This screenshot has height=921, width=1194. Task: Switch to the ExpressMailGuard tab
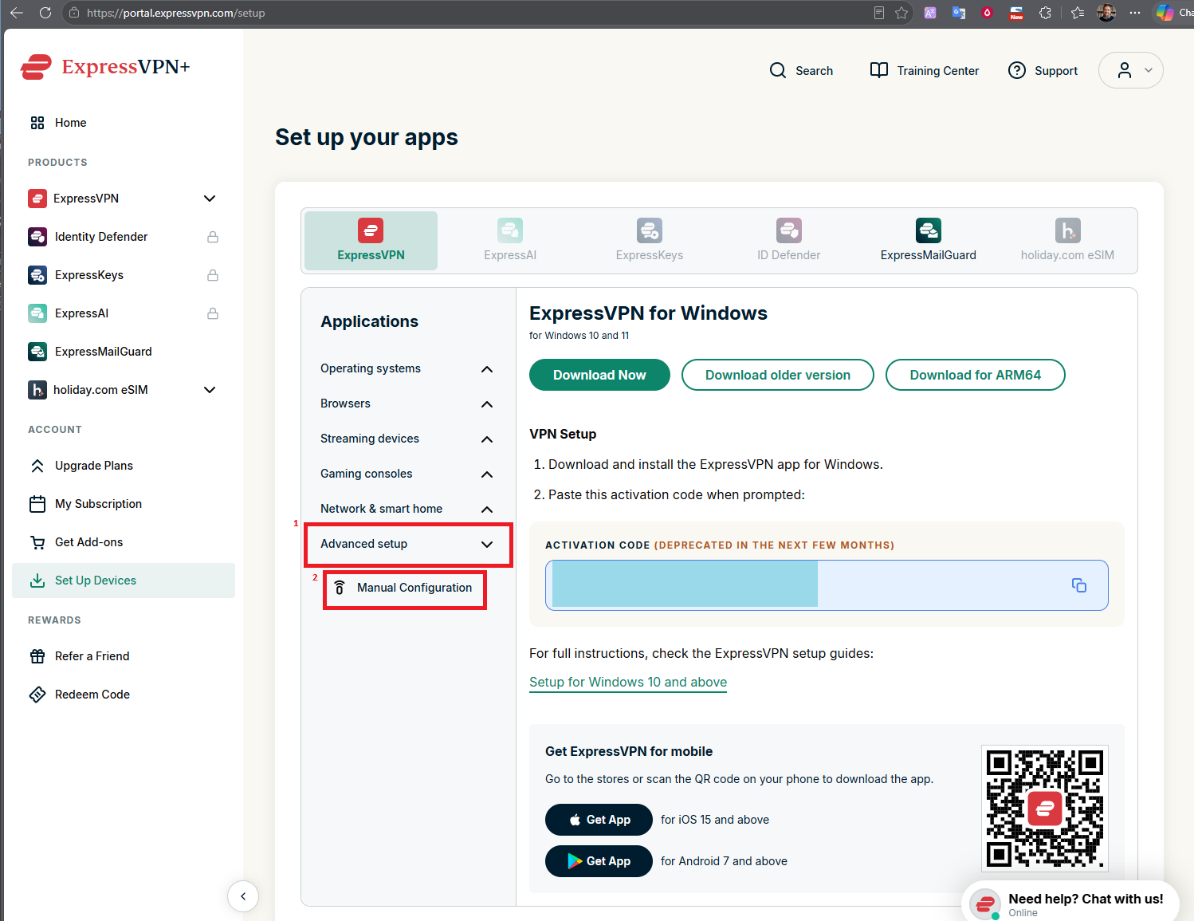[x=928, y=241]
